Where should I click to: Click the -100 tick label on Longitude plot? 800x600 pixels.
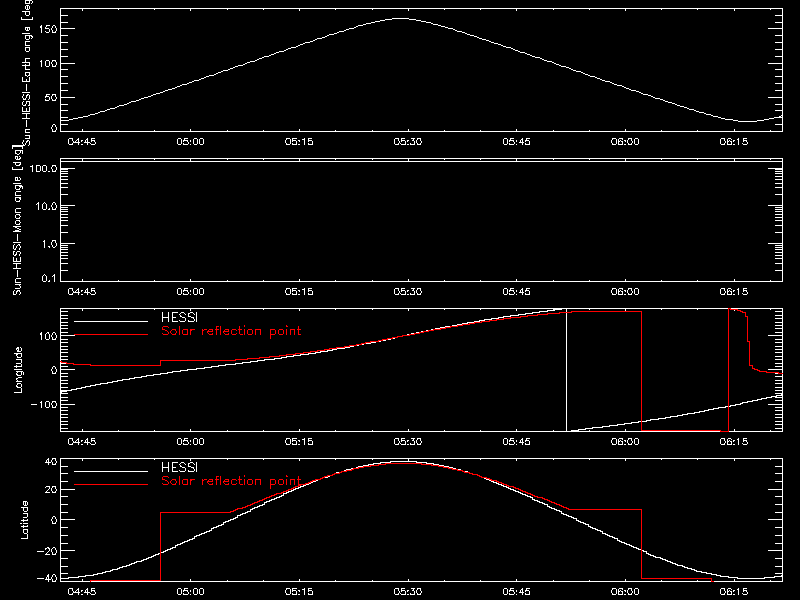click(x=44, y=404)
